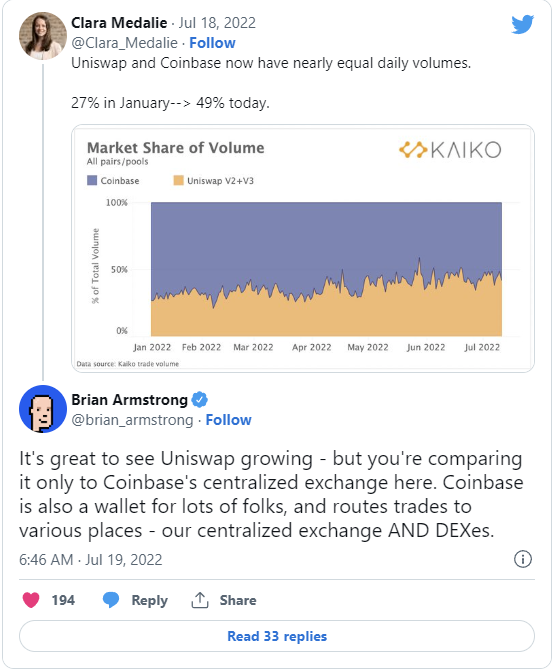Click the Coinbase purple legend swatch
This screenshot has height=670, width=555.
pos(92,180)
